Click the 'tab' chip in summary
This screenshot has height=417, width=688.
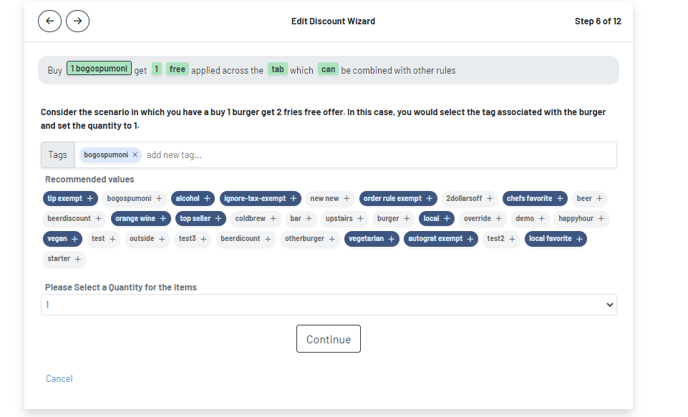coord(277,69)
